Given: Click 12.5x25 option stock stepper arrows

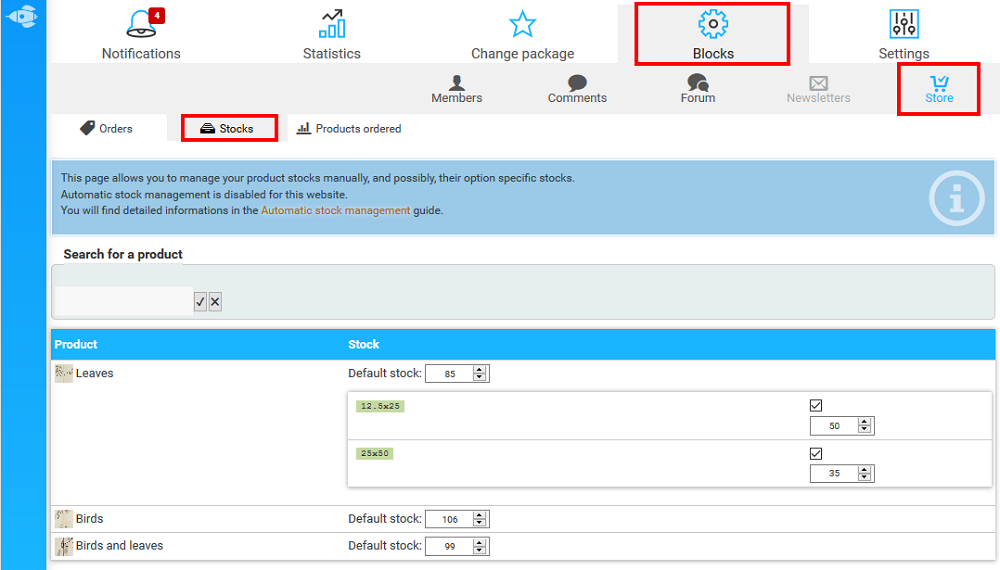Looking at the screenshot, I should (x=864, y=426).
